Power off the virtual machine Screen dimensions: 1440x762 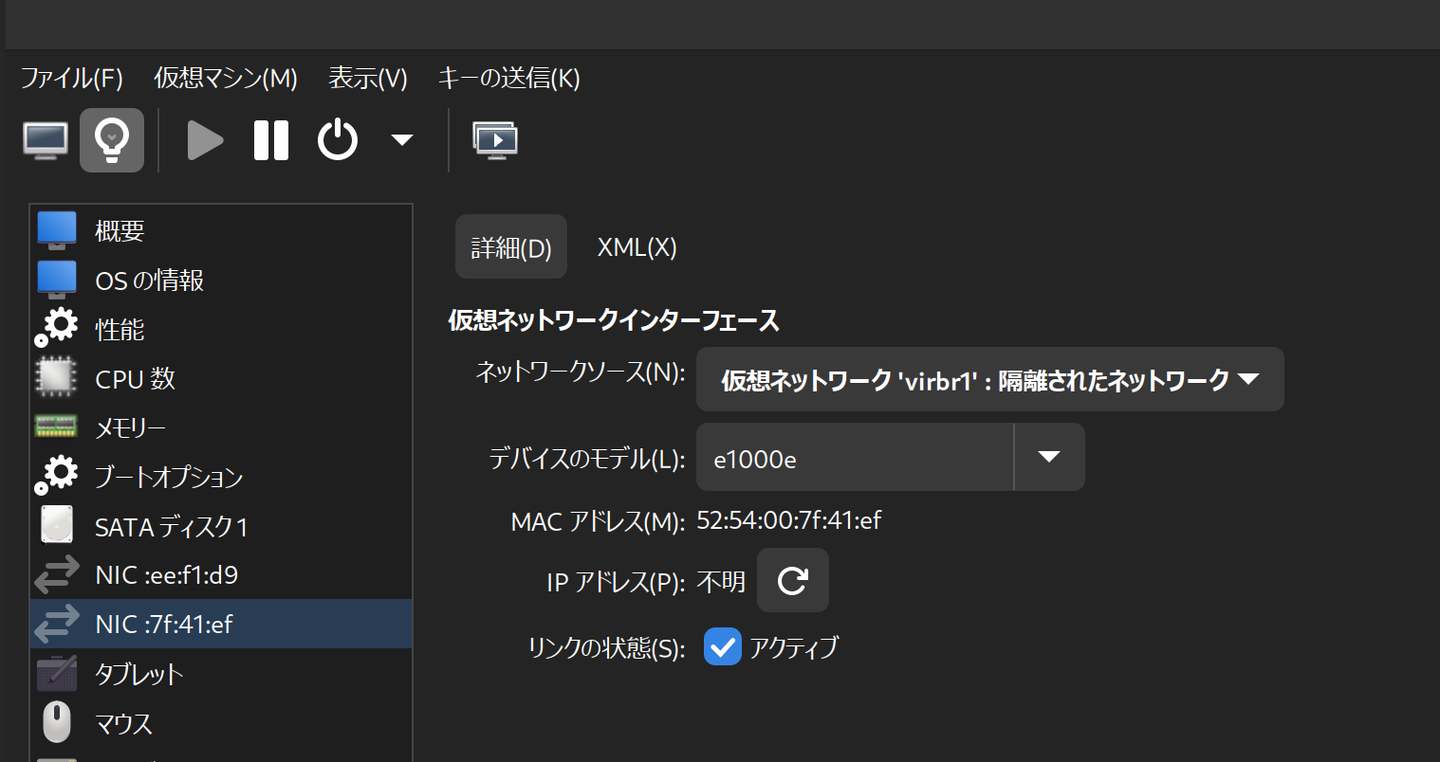337,139
